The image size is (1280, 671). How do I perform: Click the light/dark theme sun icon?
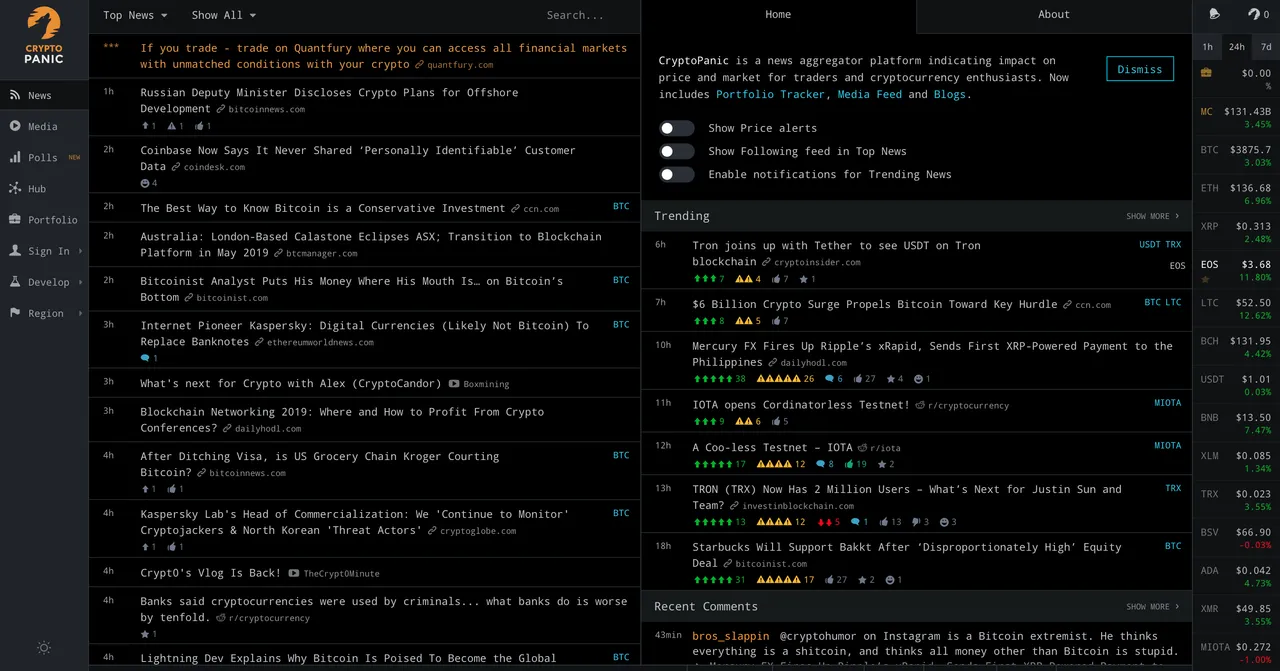click(44, 648)
